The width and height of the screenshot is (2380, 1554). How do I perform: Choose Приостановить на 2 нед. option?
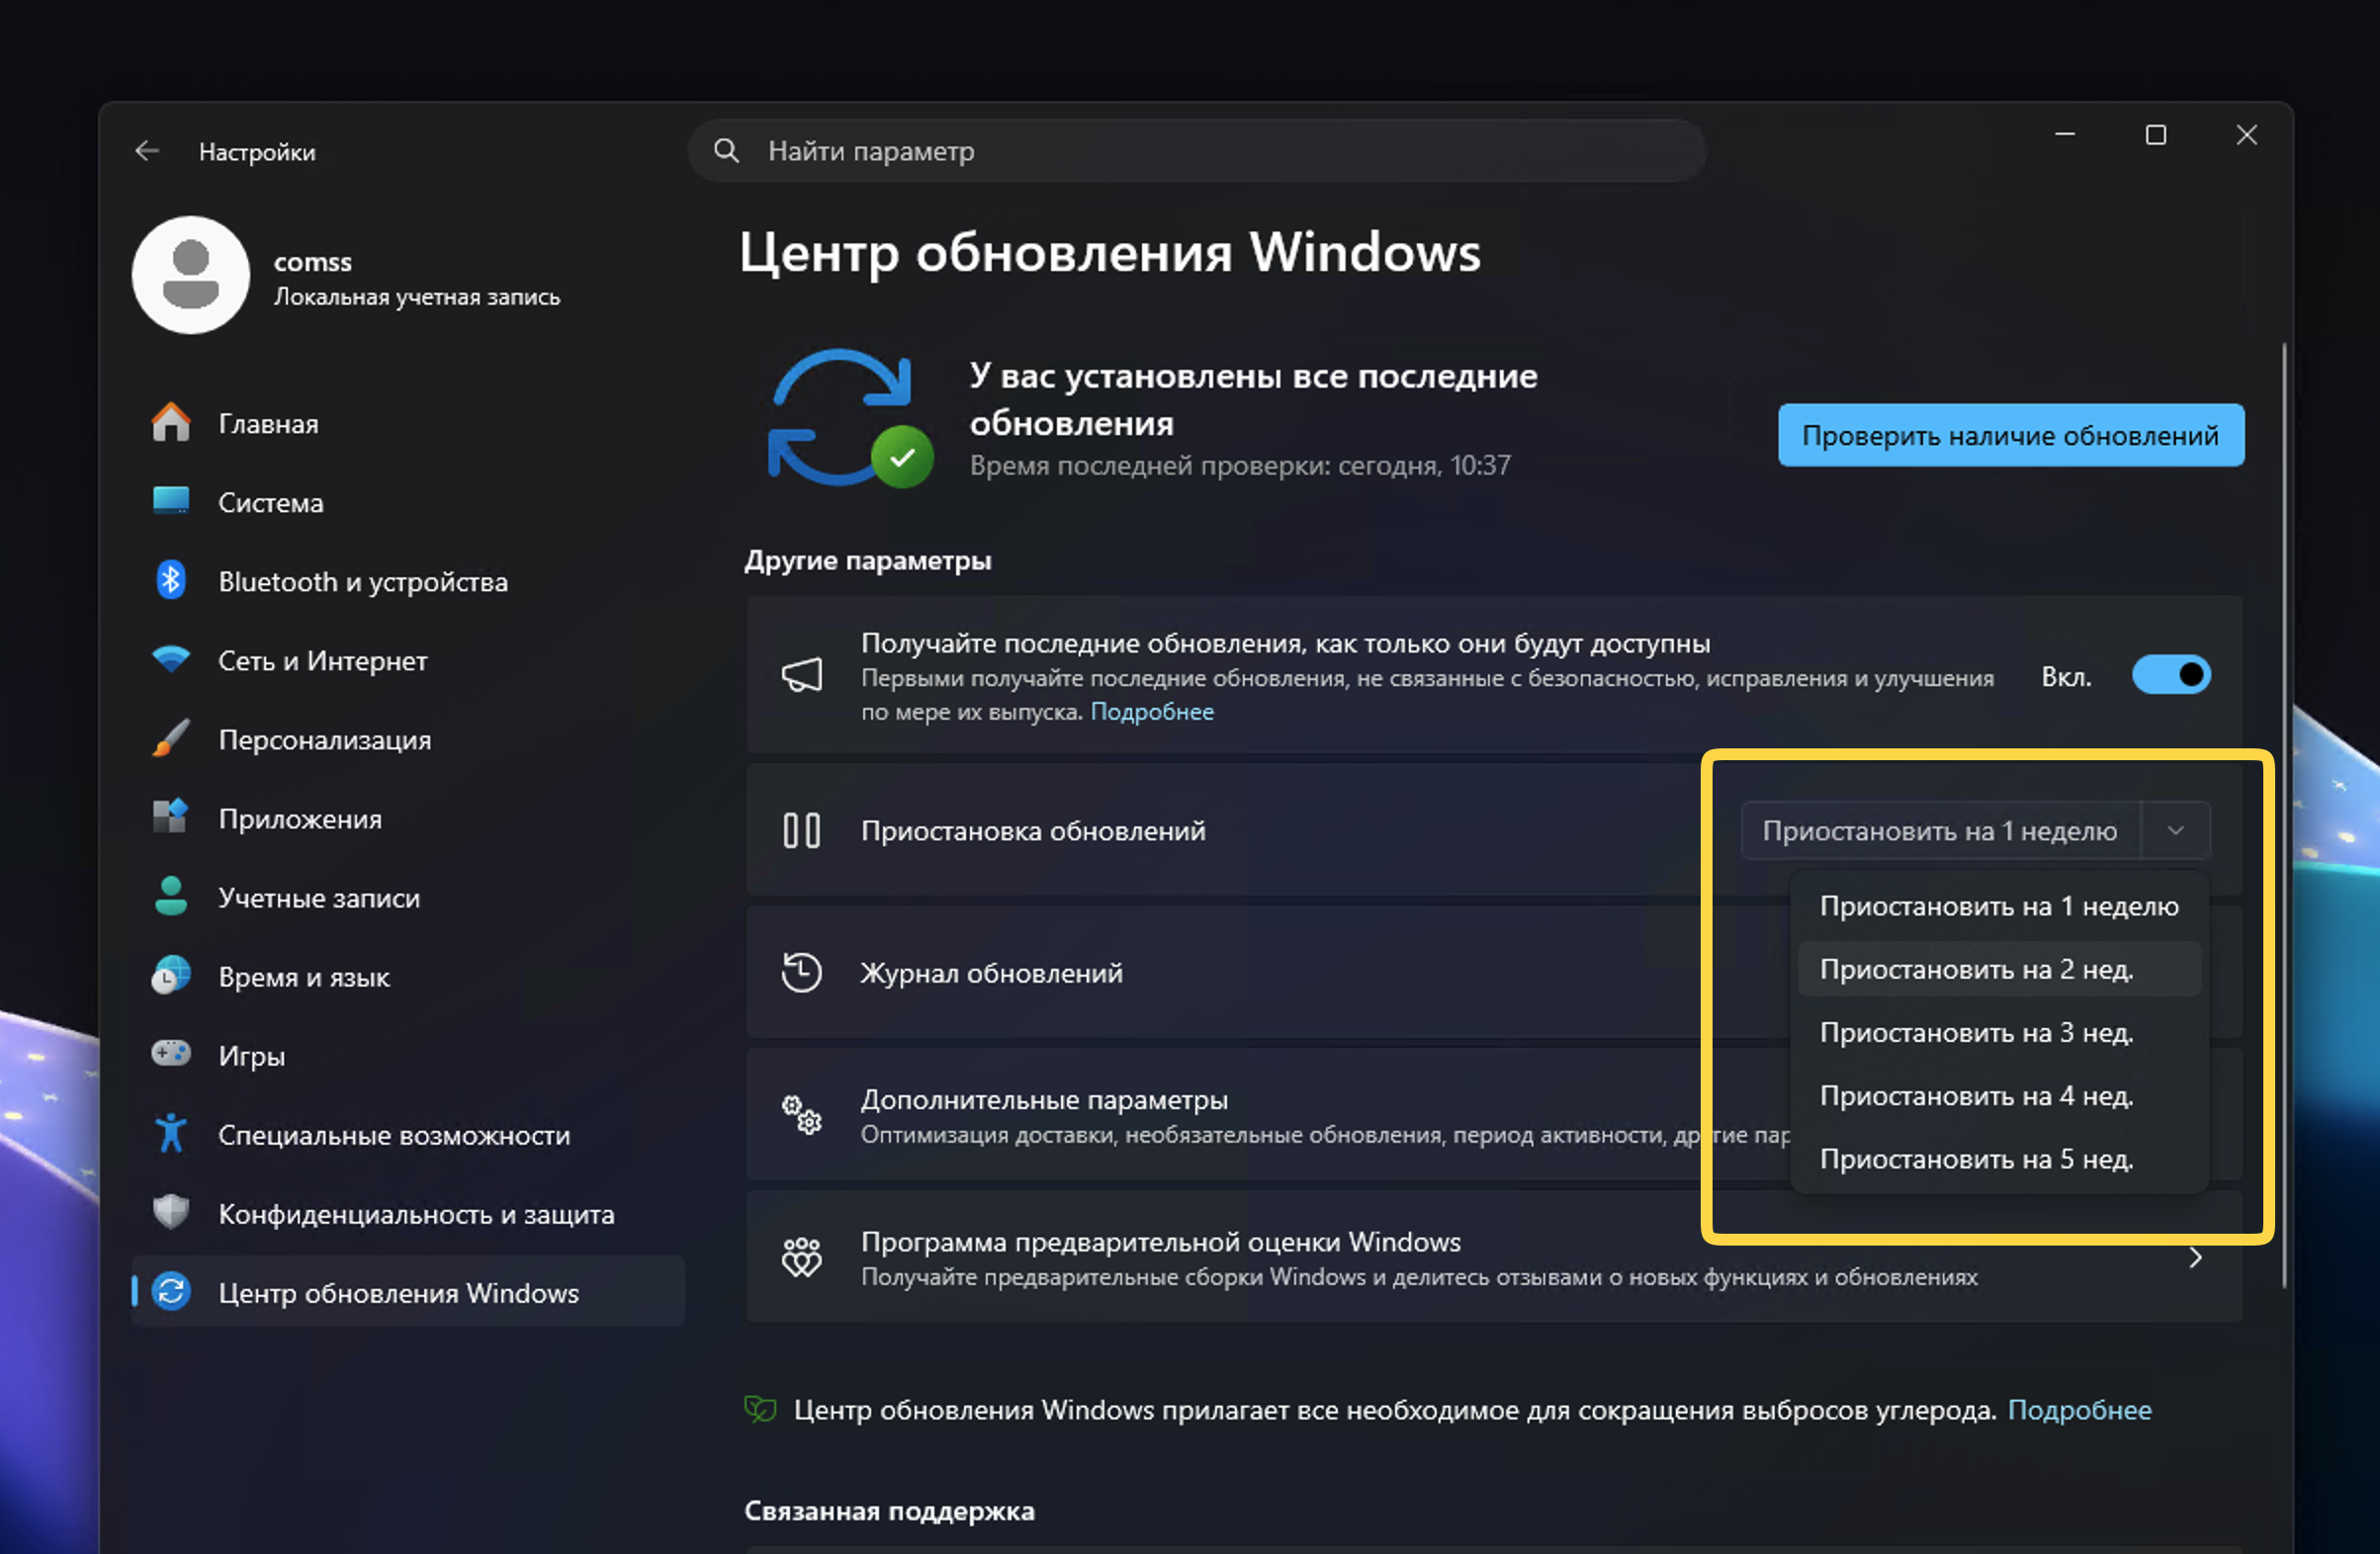coord(1976,969)
